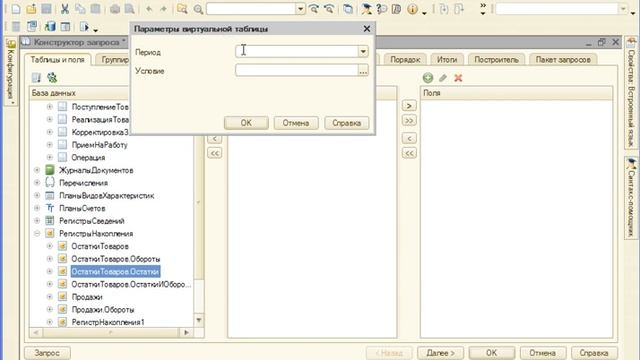Viewport: 640px width, 360px height.
Task: Click the Redo arrow icon
Action: tap(163, 9)
